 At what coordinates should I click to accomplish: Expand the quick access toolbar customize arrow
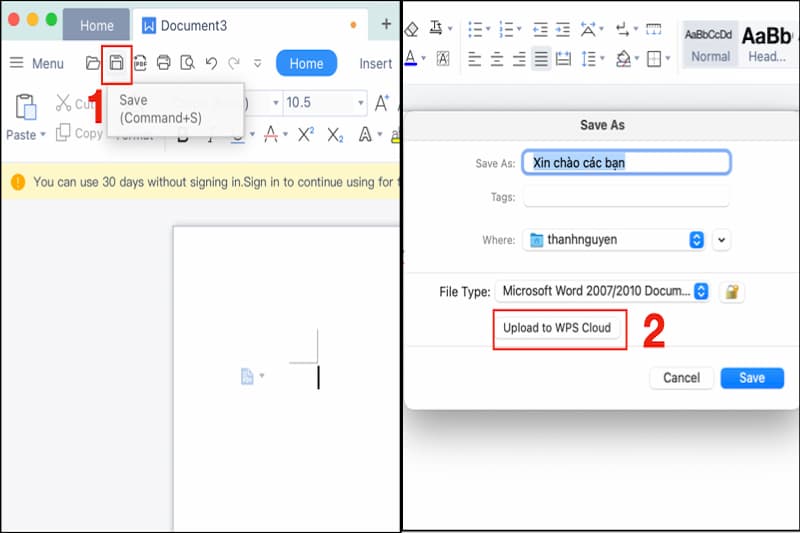click(x=258, y=63)
